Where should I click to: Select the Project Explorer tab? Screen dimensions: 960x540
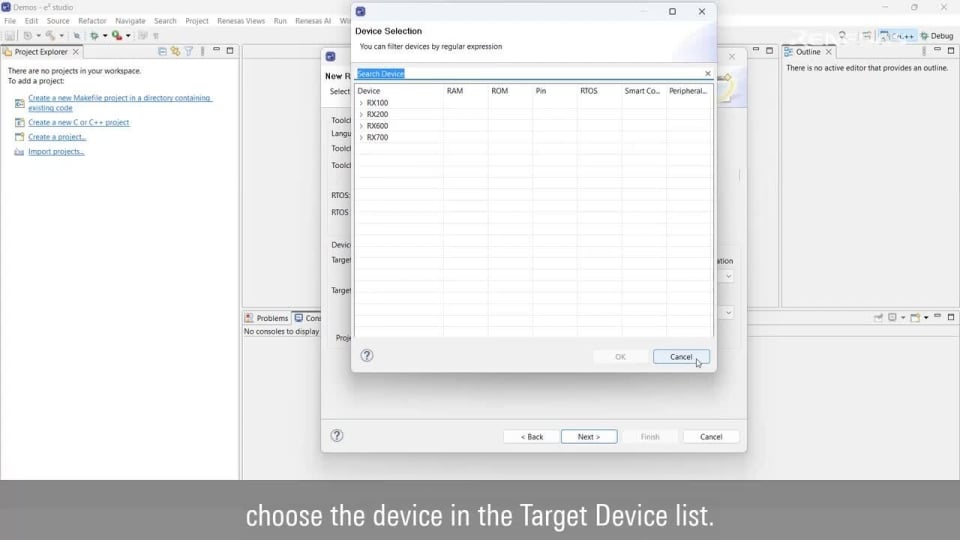tap(40, 52)
